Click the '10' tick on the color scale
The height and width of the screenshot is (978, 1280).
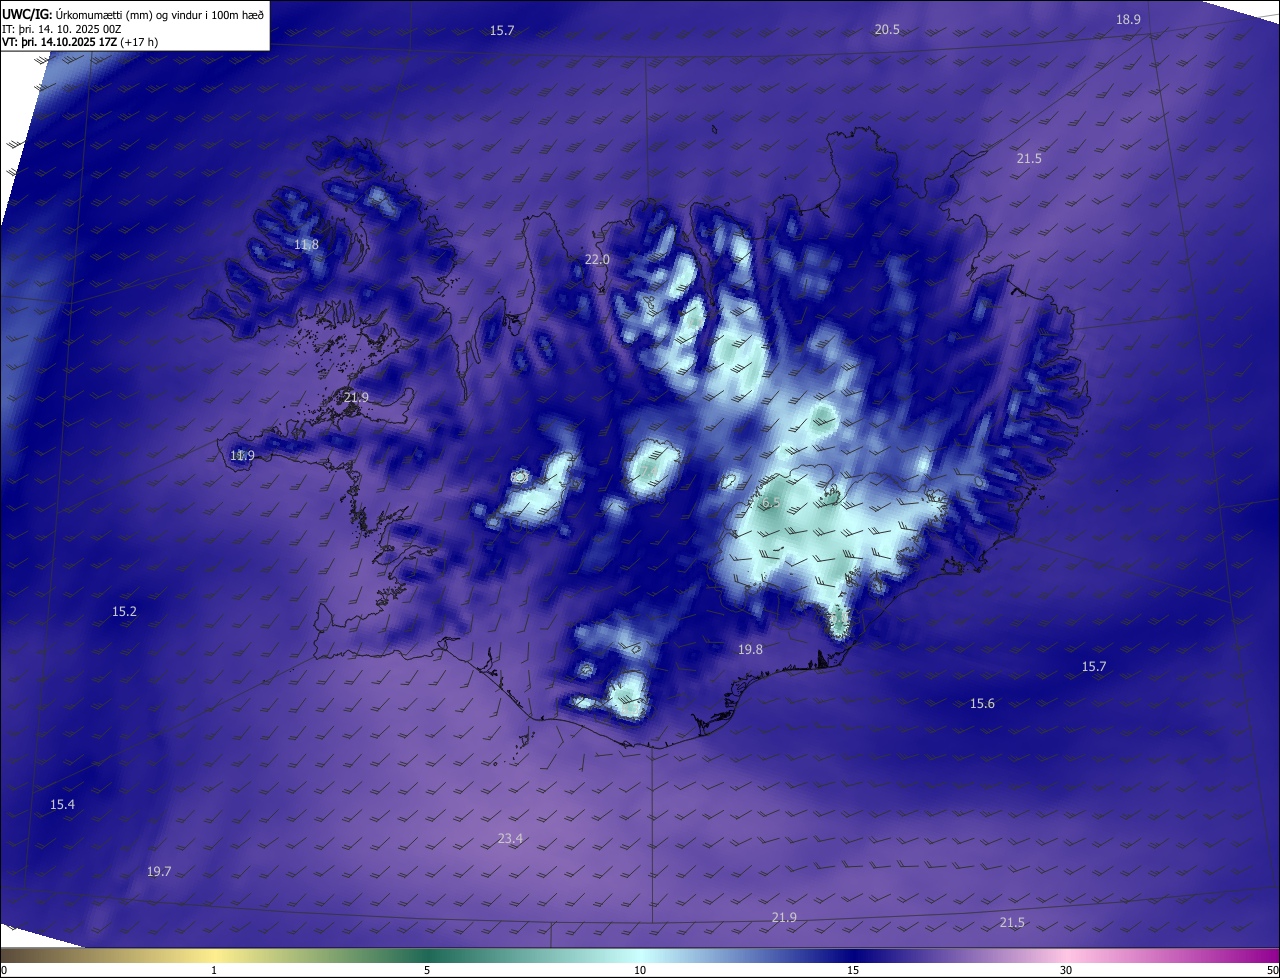pos(640,971)
